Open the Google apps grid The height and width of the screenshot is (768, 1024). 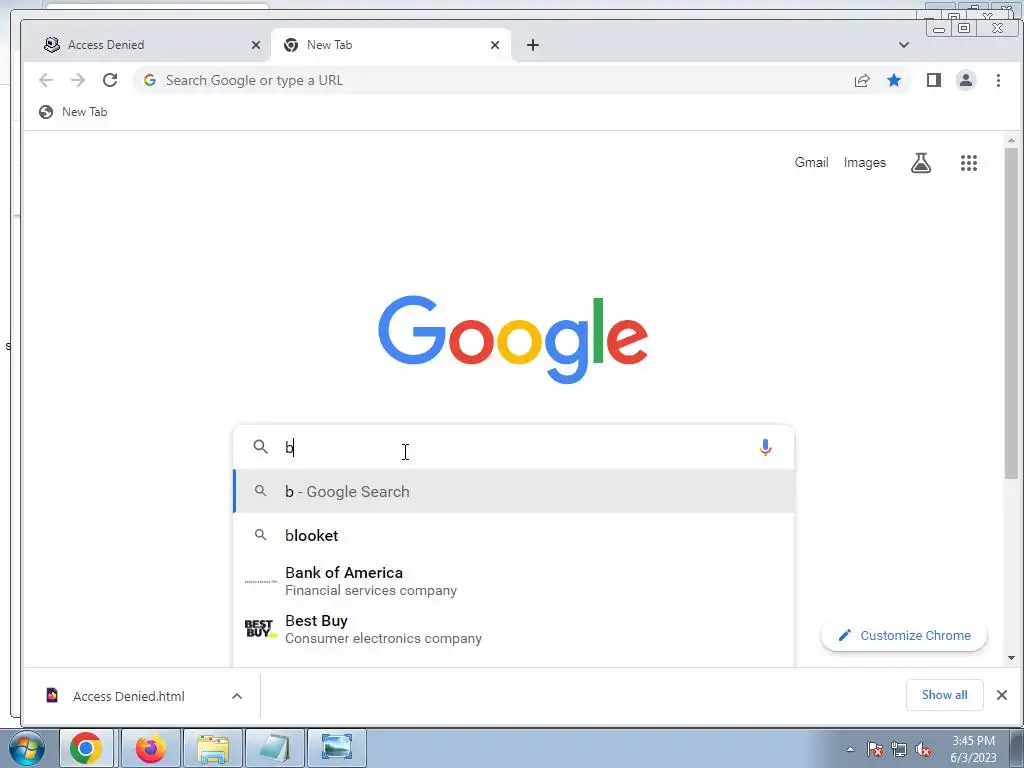pyautogui.click(x=969, y=163)
